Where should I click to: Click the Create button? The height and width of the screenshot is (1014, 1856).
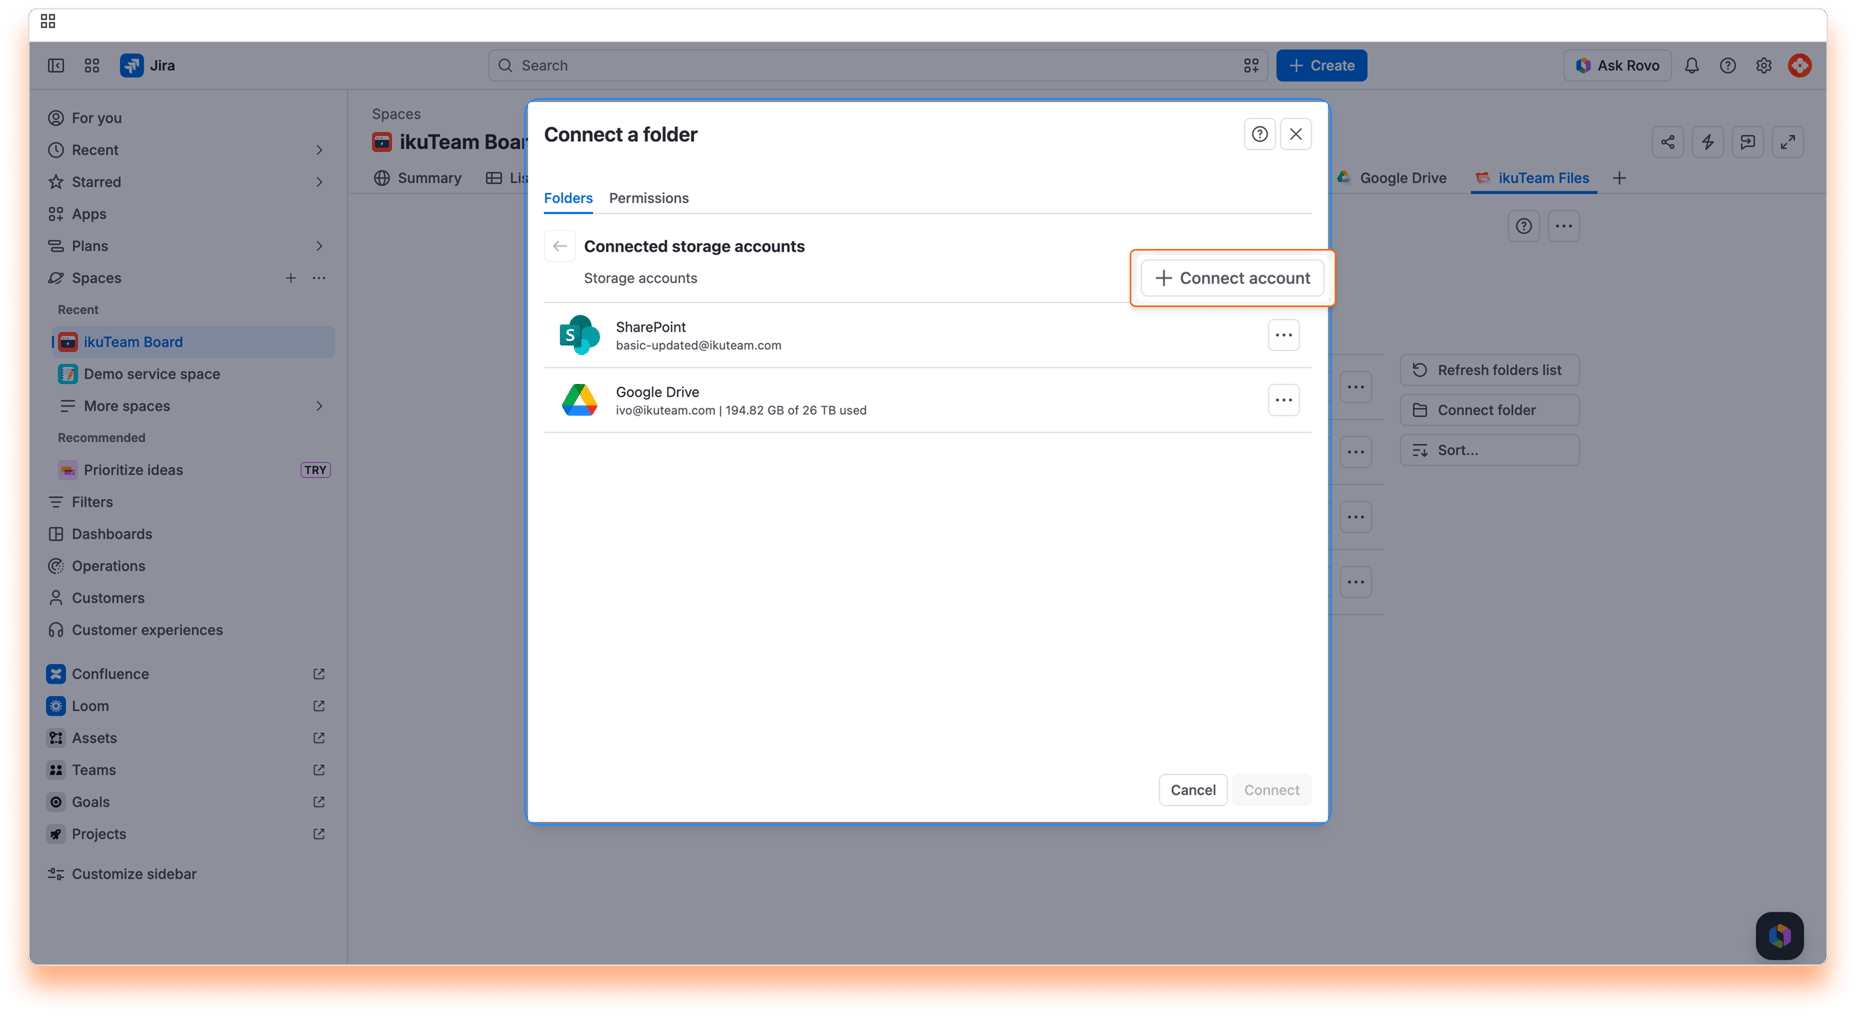(x=1321, y=65)
